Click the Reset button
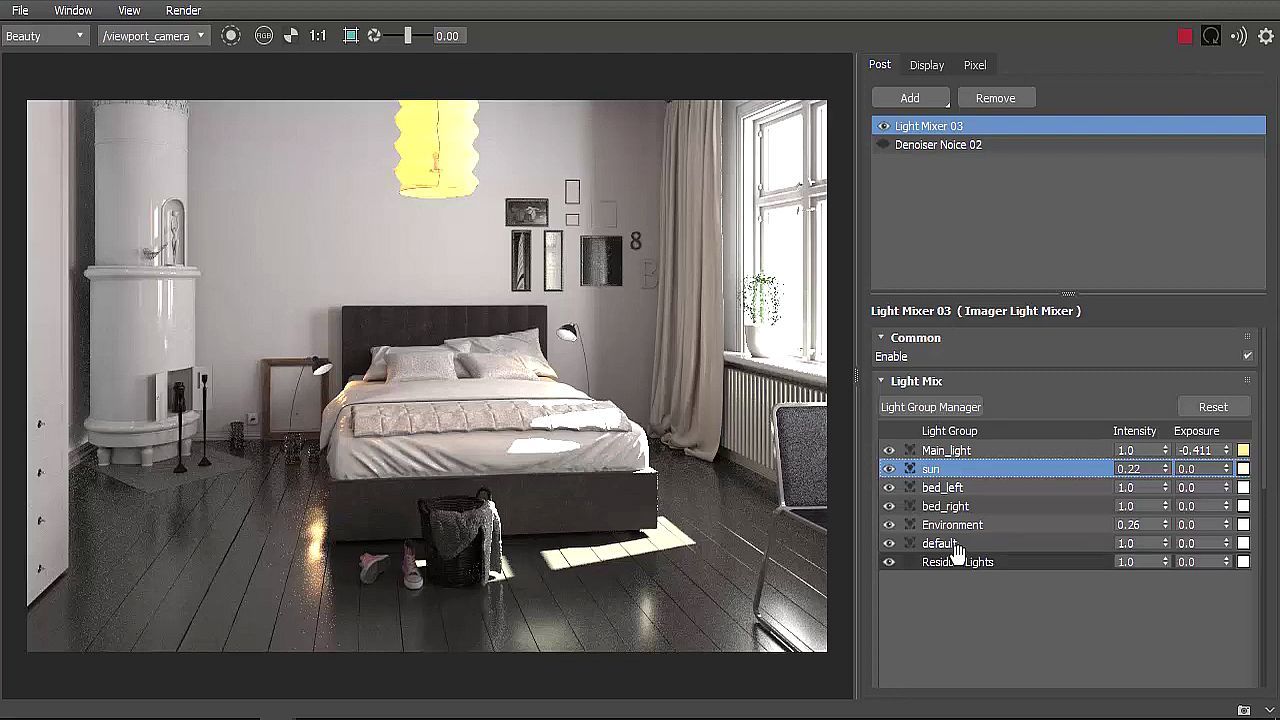 coord(1213,407)
